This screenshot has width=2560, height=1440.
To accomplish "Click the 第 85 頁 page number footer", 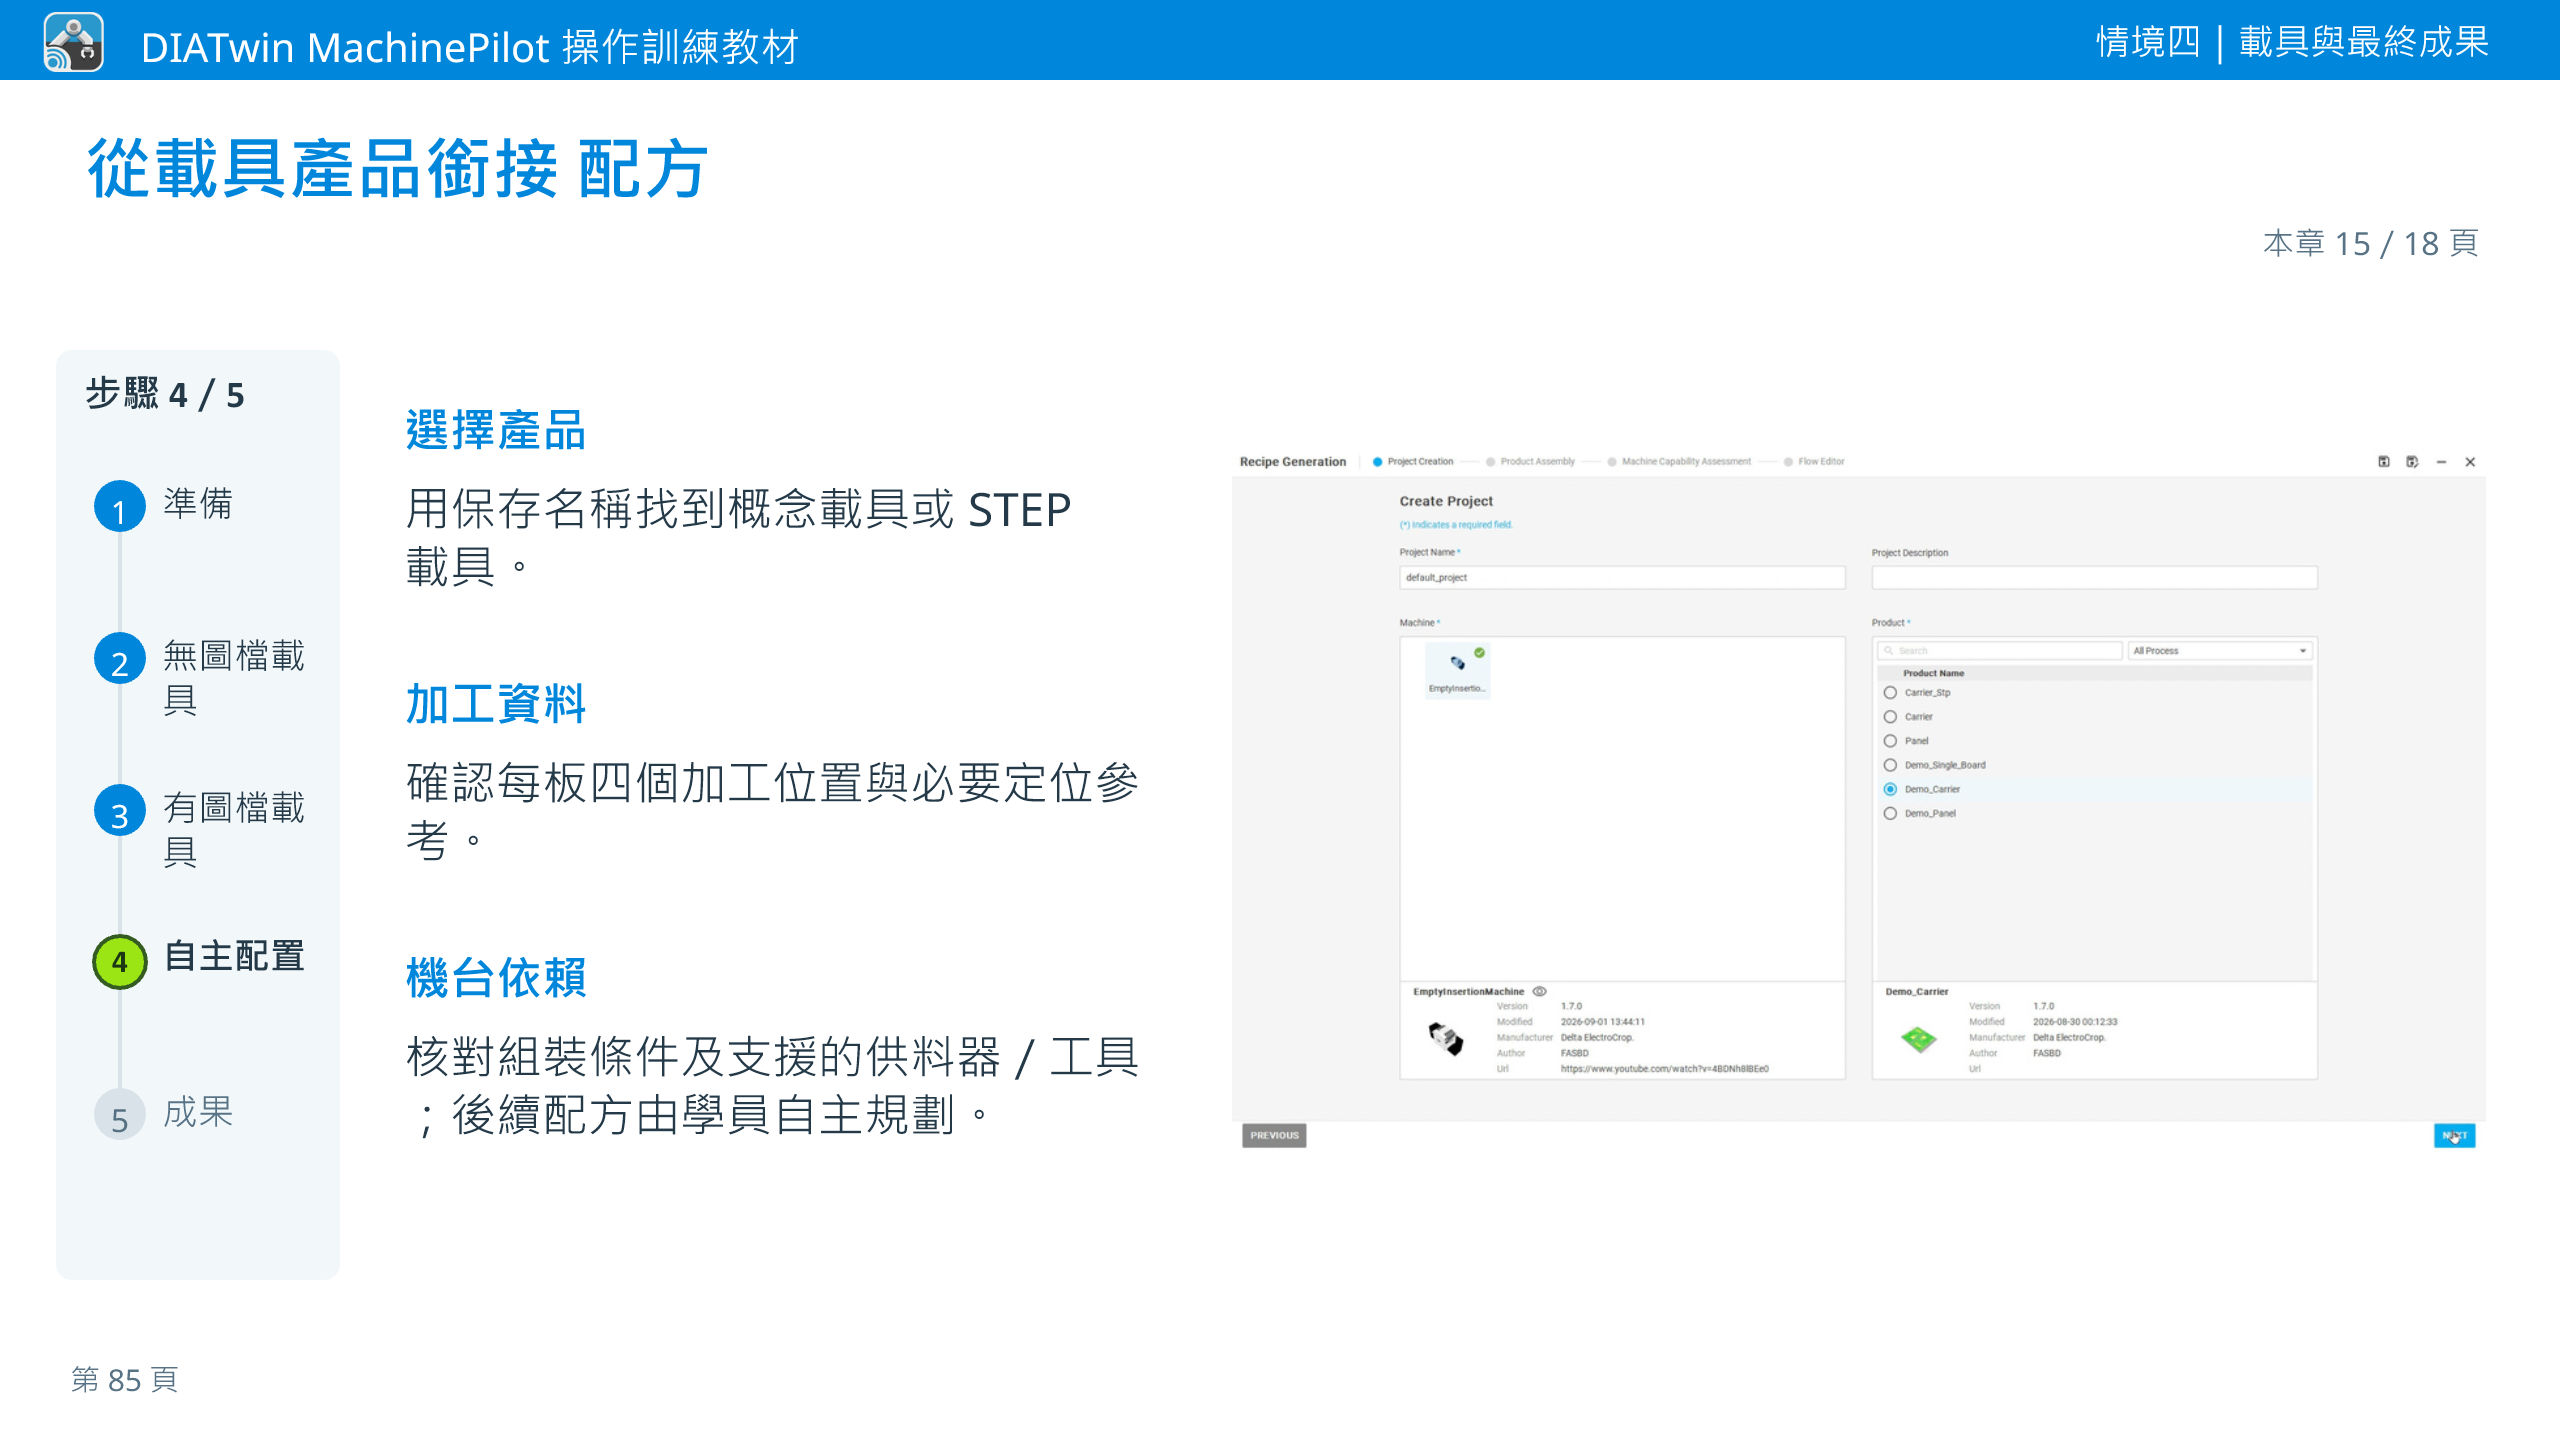I will tap(125, 1380).
